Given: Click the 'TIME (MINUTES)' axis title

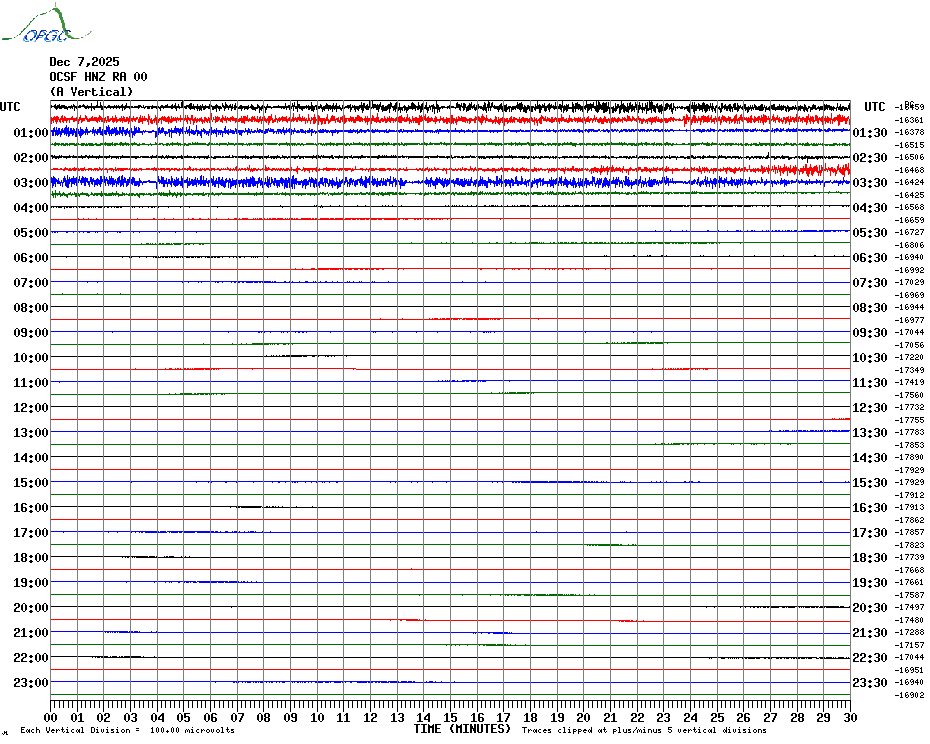Looking at the screenshot, I should pyautogui.click(x=462, y=729).
